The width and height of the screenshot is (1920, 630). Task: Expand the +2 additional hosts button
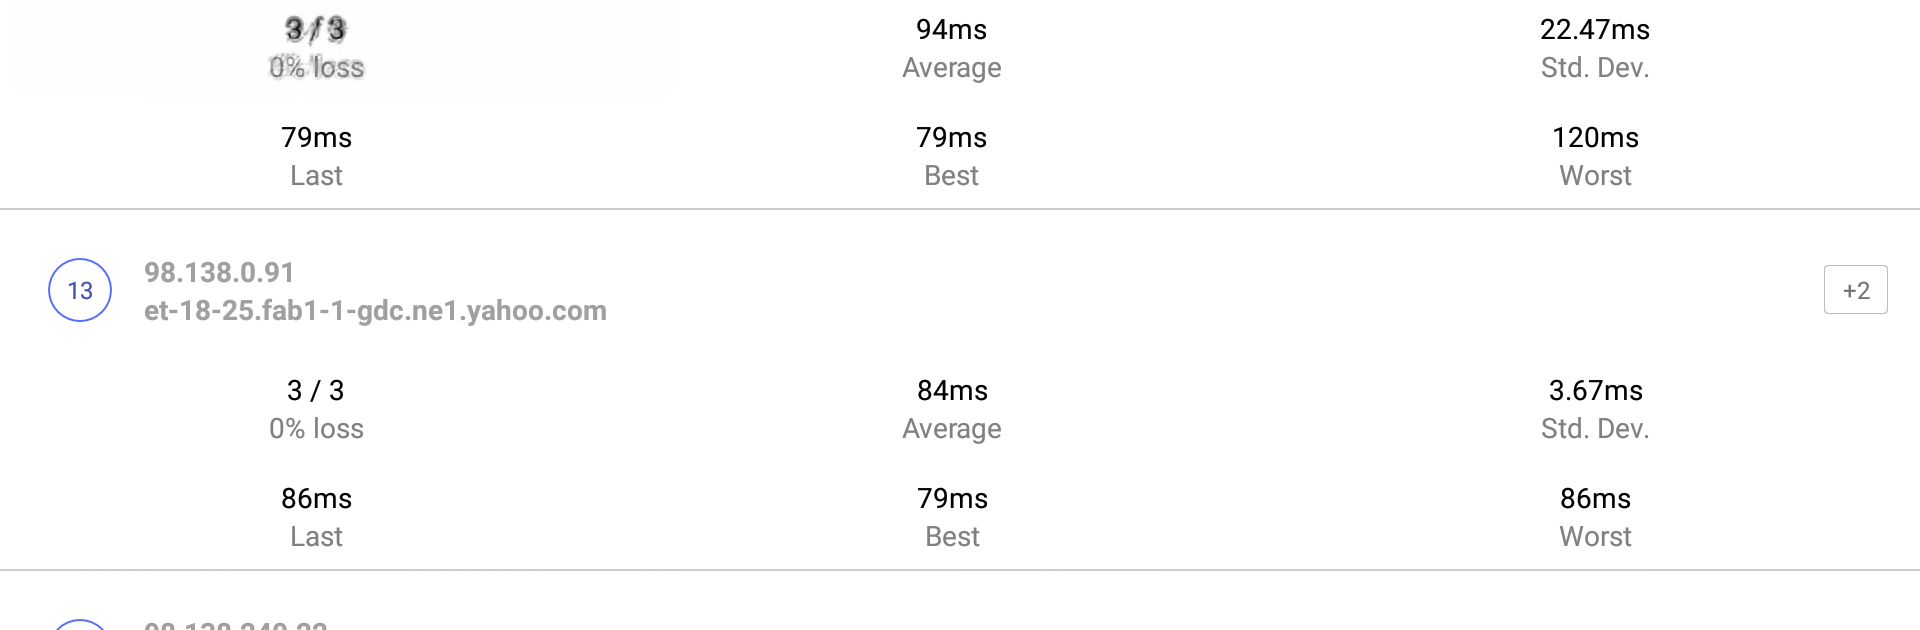point(1855,290)
